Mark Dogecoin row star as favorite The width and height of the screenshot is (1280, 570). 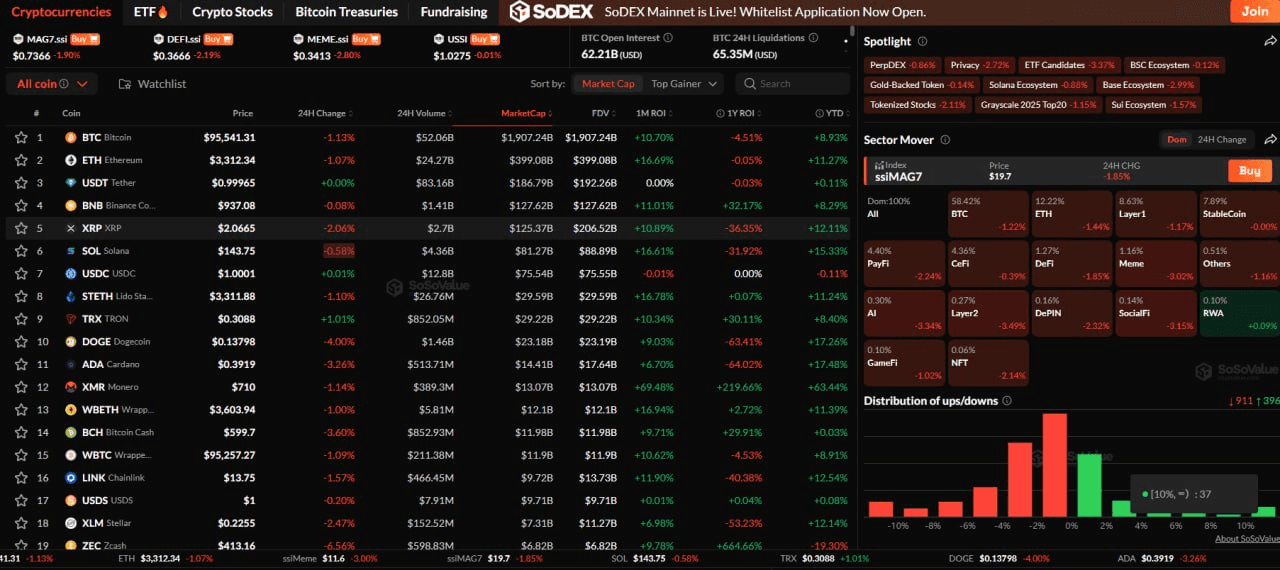[x=20, y=342]
